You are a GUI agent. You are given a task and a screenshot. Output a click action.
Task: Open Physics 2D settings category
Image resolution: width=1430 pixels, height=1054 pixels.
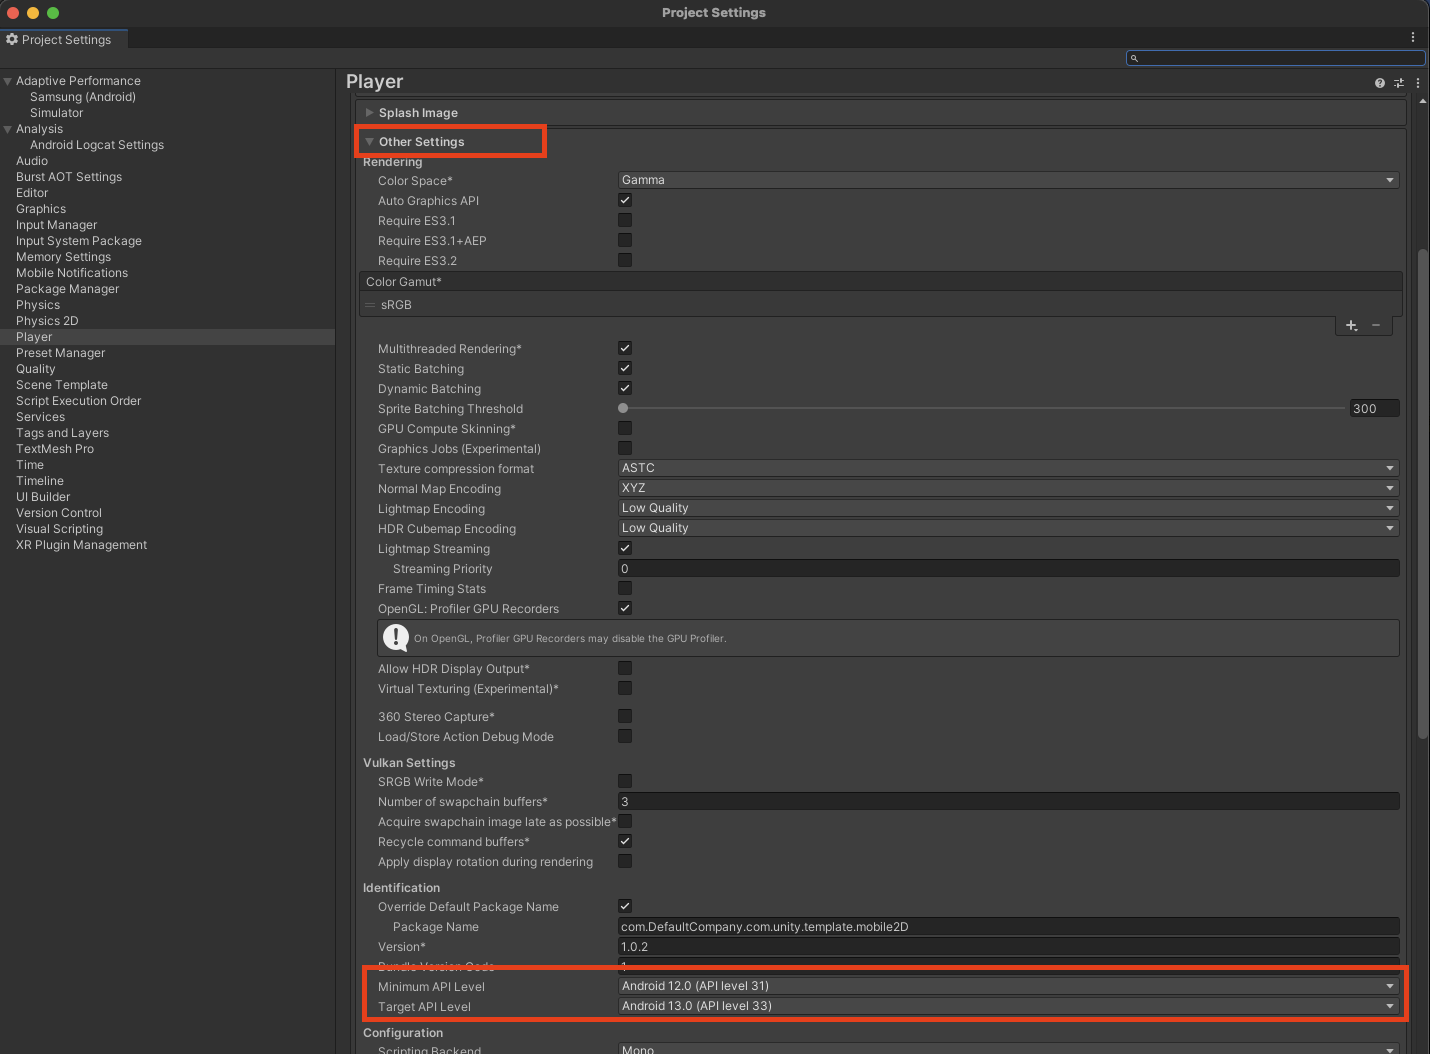(x=47, y=321)
